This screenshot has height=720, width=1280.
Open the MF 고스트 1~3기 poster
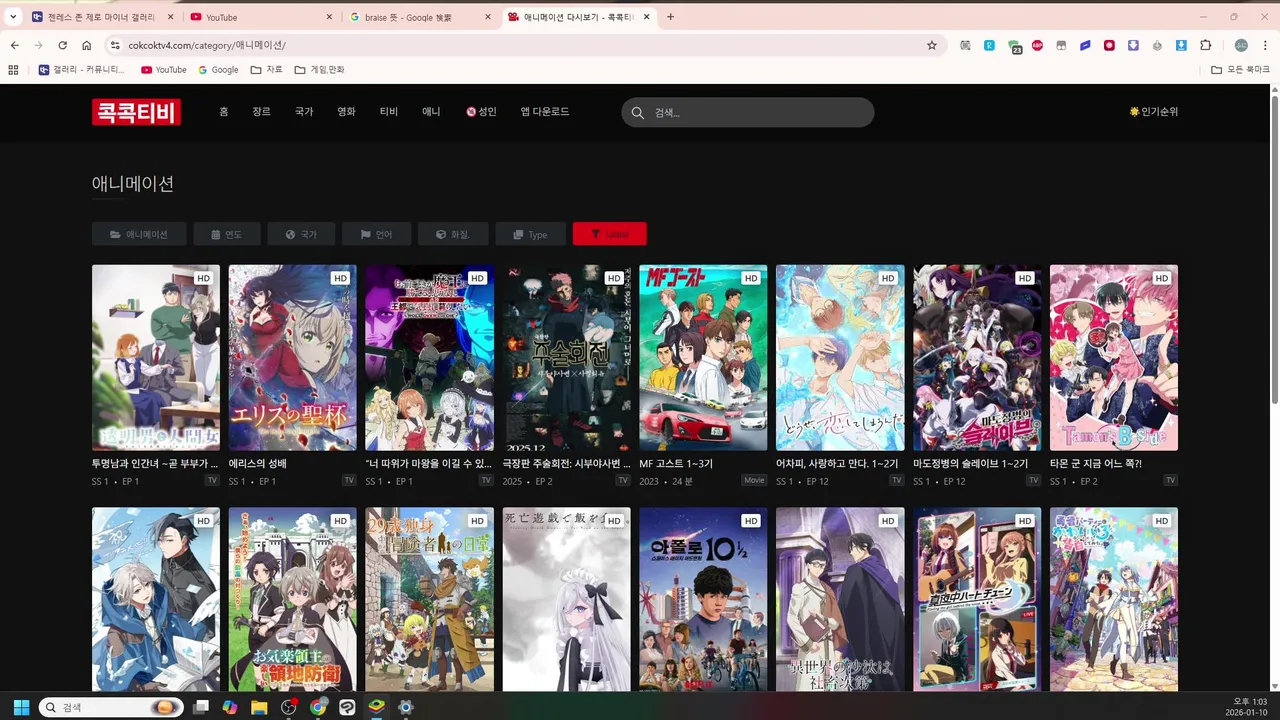coord(703,357)
